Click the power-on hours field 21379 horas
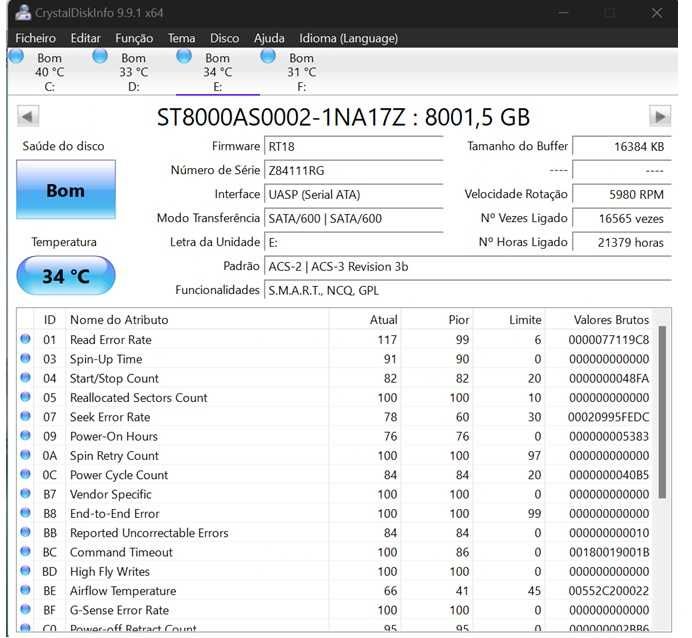Screen dimensions: 692x638 (x=622, y=242)
